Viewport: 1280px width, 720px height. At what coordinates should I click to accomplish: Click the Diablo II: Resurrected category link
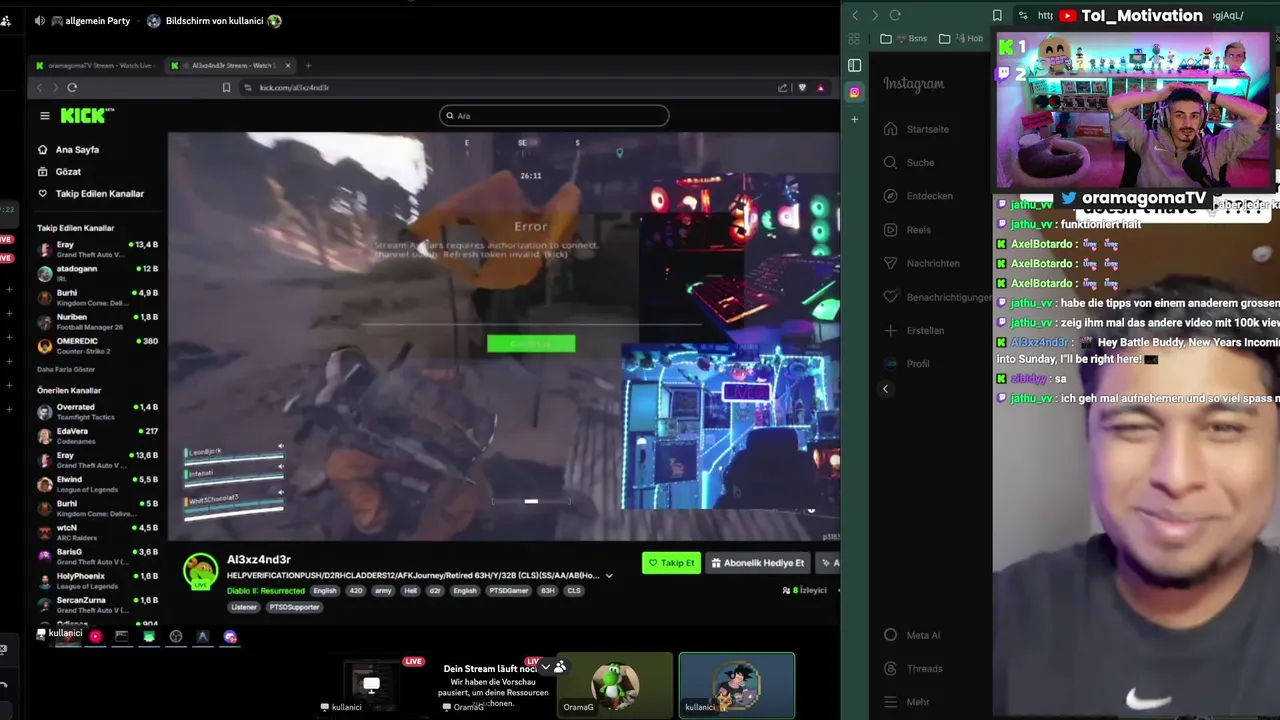(266, 591)
